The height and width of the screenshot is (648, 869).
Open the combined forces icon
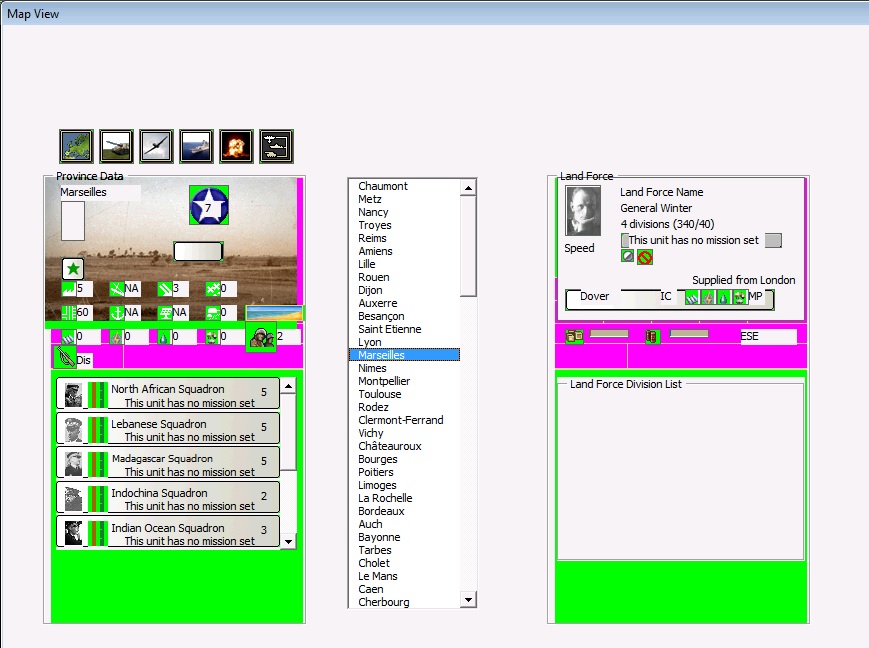pos(276,147)
